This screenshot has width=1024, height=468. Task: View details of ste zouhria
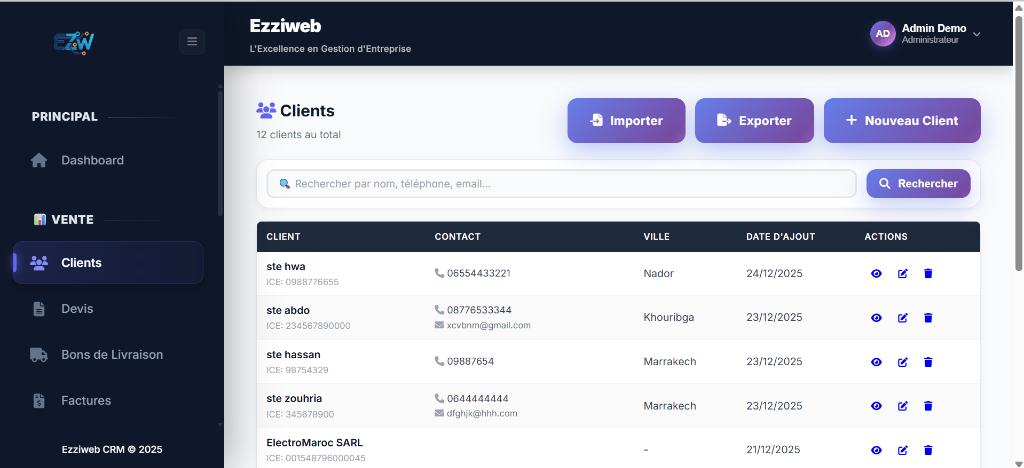[x=876, y=406]
